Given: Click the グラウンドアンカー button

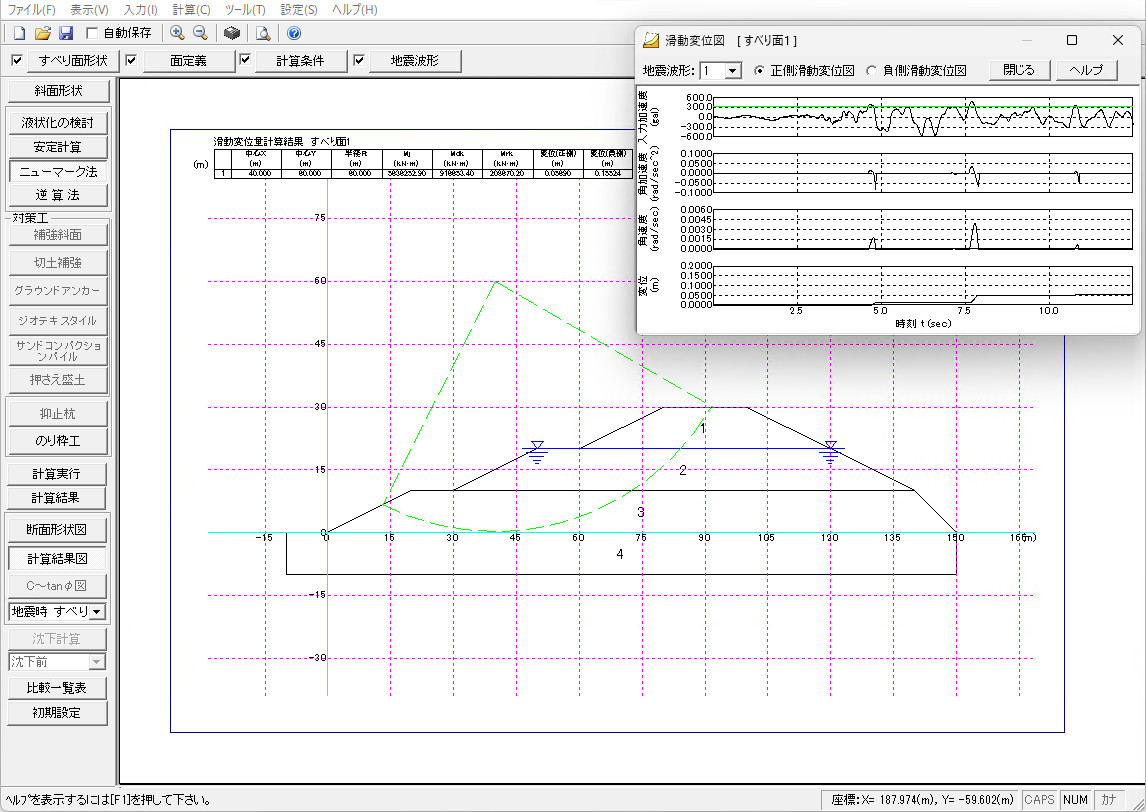Looking at the screenshot, I should (58, 290).
